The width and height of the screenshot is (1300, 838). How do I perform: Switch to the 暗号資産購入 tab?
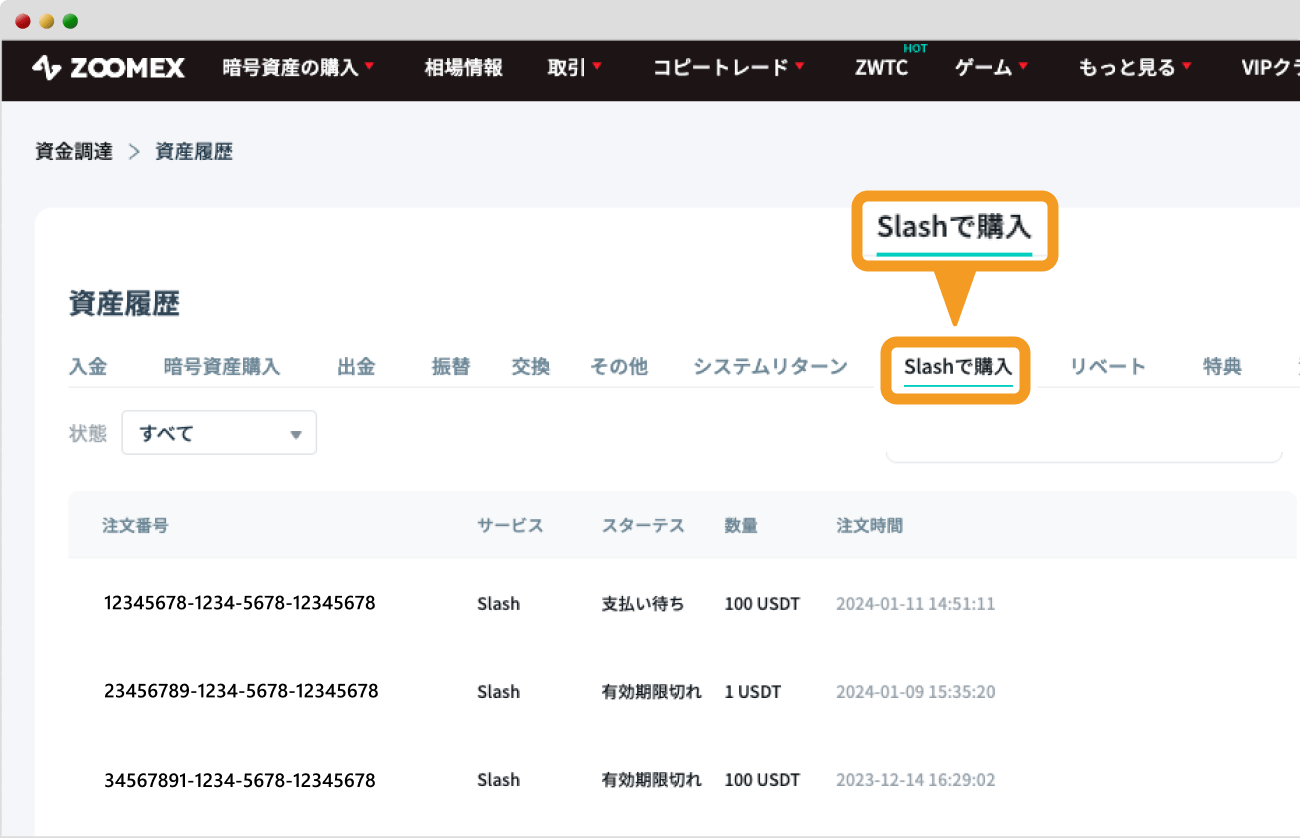pyautogui.click(x=222, y=367)
